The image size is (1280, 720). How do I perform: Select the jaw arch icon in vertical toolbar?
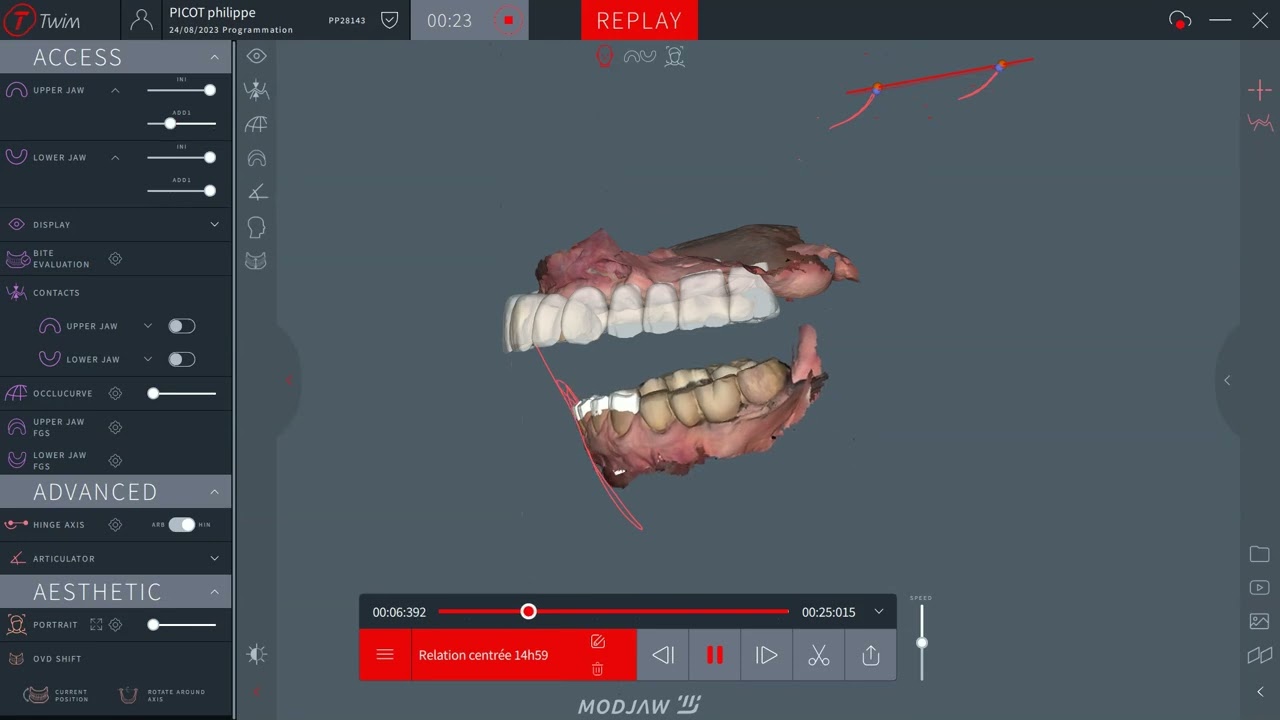[256, 158]
